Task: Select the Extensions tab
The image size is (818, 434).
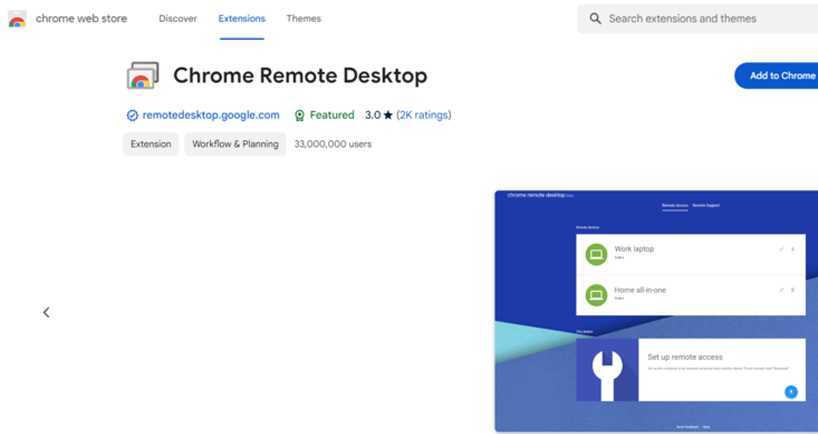Action: [242, 18]
